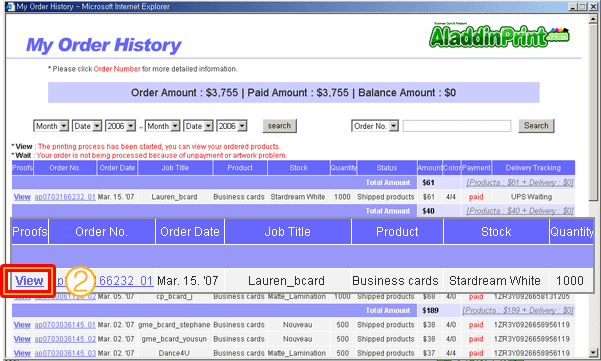Click the Amount column header

429,168
